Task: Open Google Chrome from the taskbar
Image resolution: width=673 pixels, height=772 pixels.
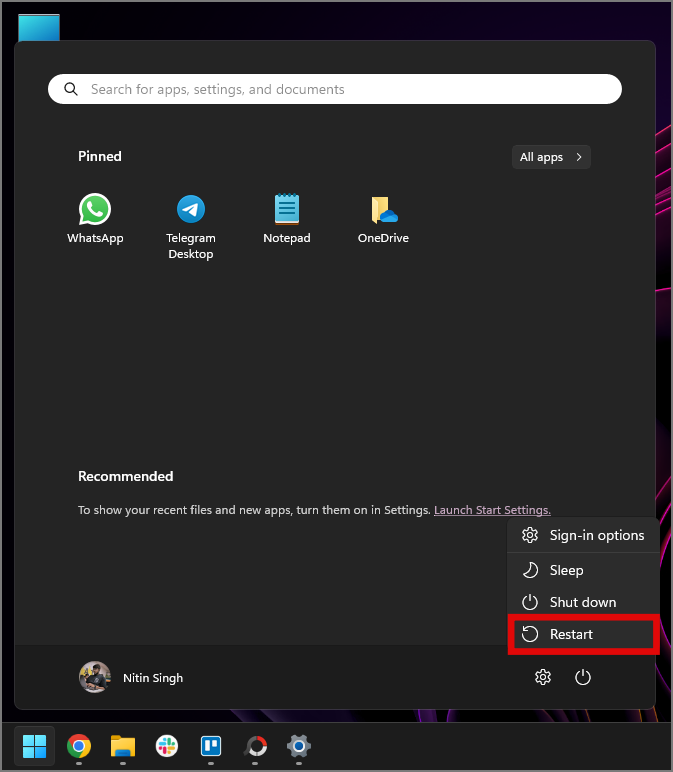Action: coord(79,746)
